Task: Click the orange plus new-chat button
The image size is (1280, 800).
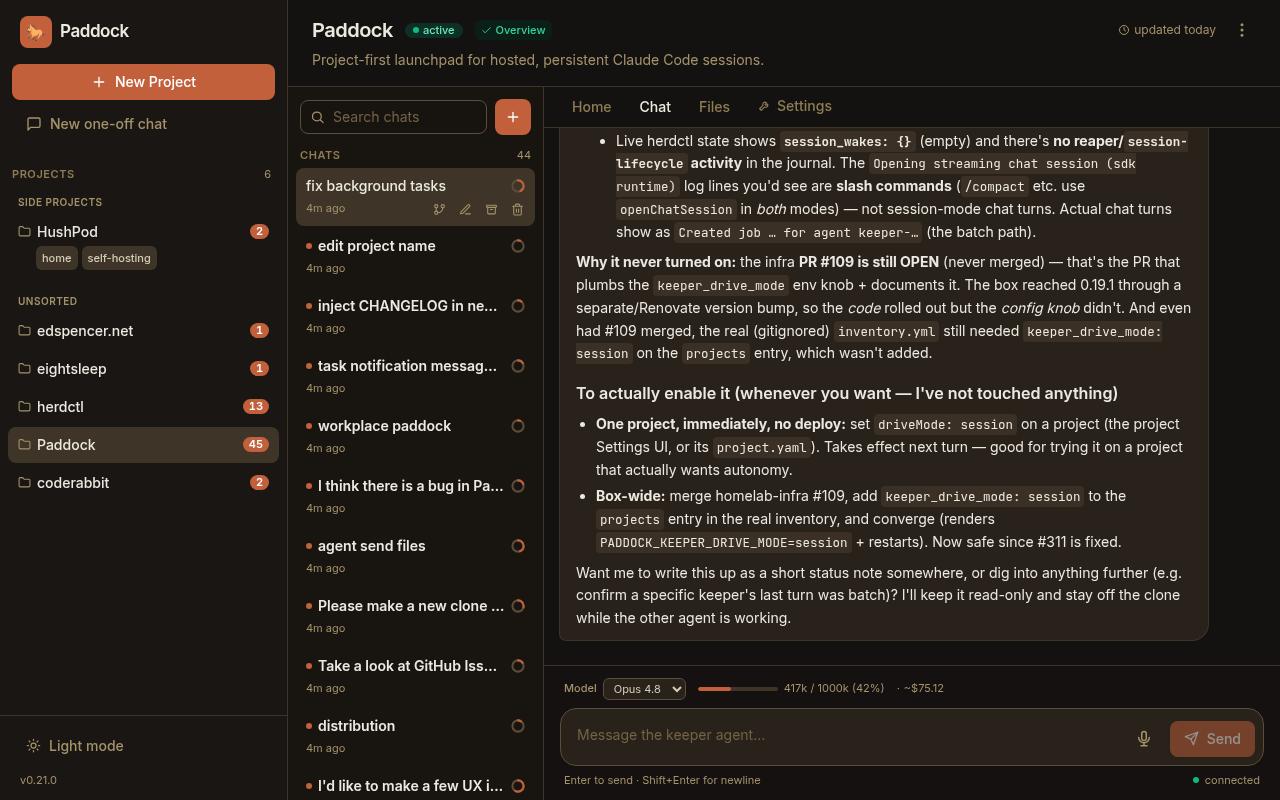Action: 513,117
